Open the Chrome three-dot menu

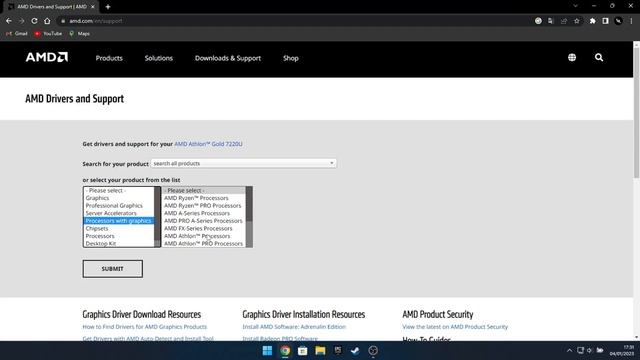pos(631,21)
